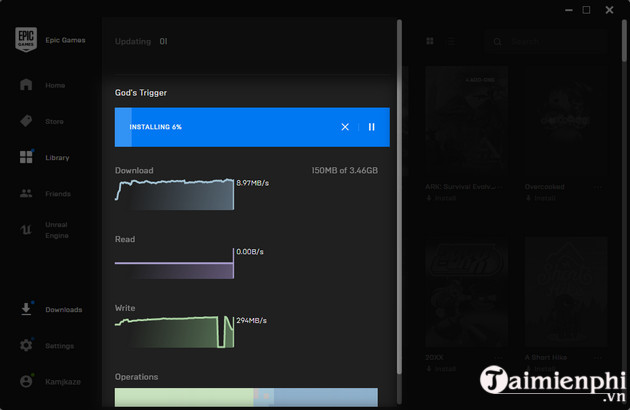Install A Short Hike
The width and height of the screenshot is (630, 410).
coord(540,369)
